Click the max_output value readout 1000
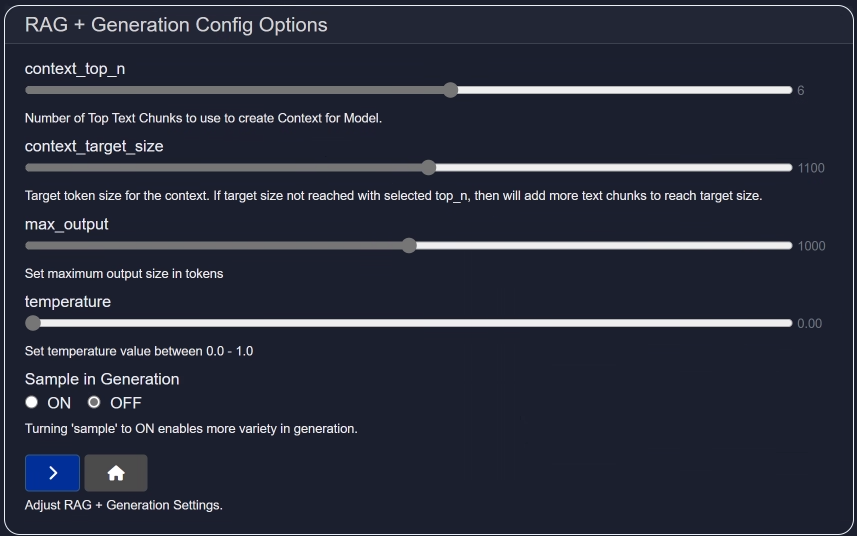Screen dimensions: 857x536 click(811, 246)
